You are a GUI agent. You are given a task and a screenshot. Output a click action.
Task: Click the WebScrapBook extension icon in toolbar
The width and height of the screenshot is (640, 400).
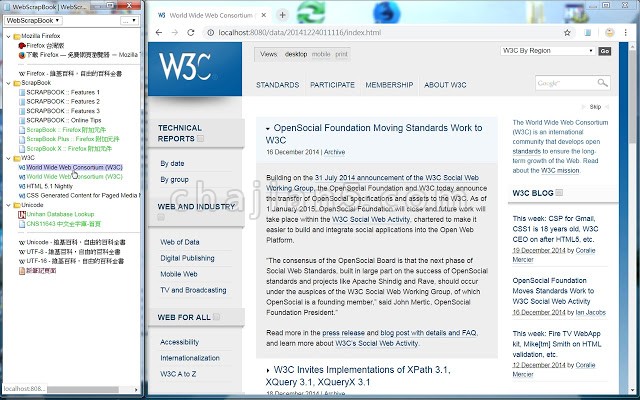pos(588,33)
